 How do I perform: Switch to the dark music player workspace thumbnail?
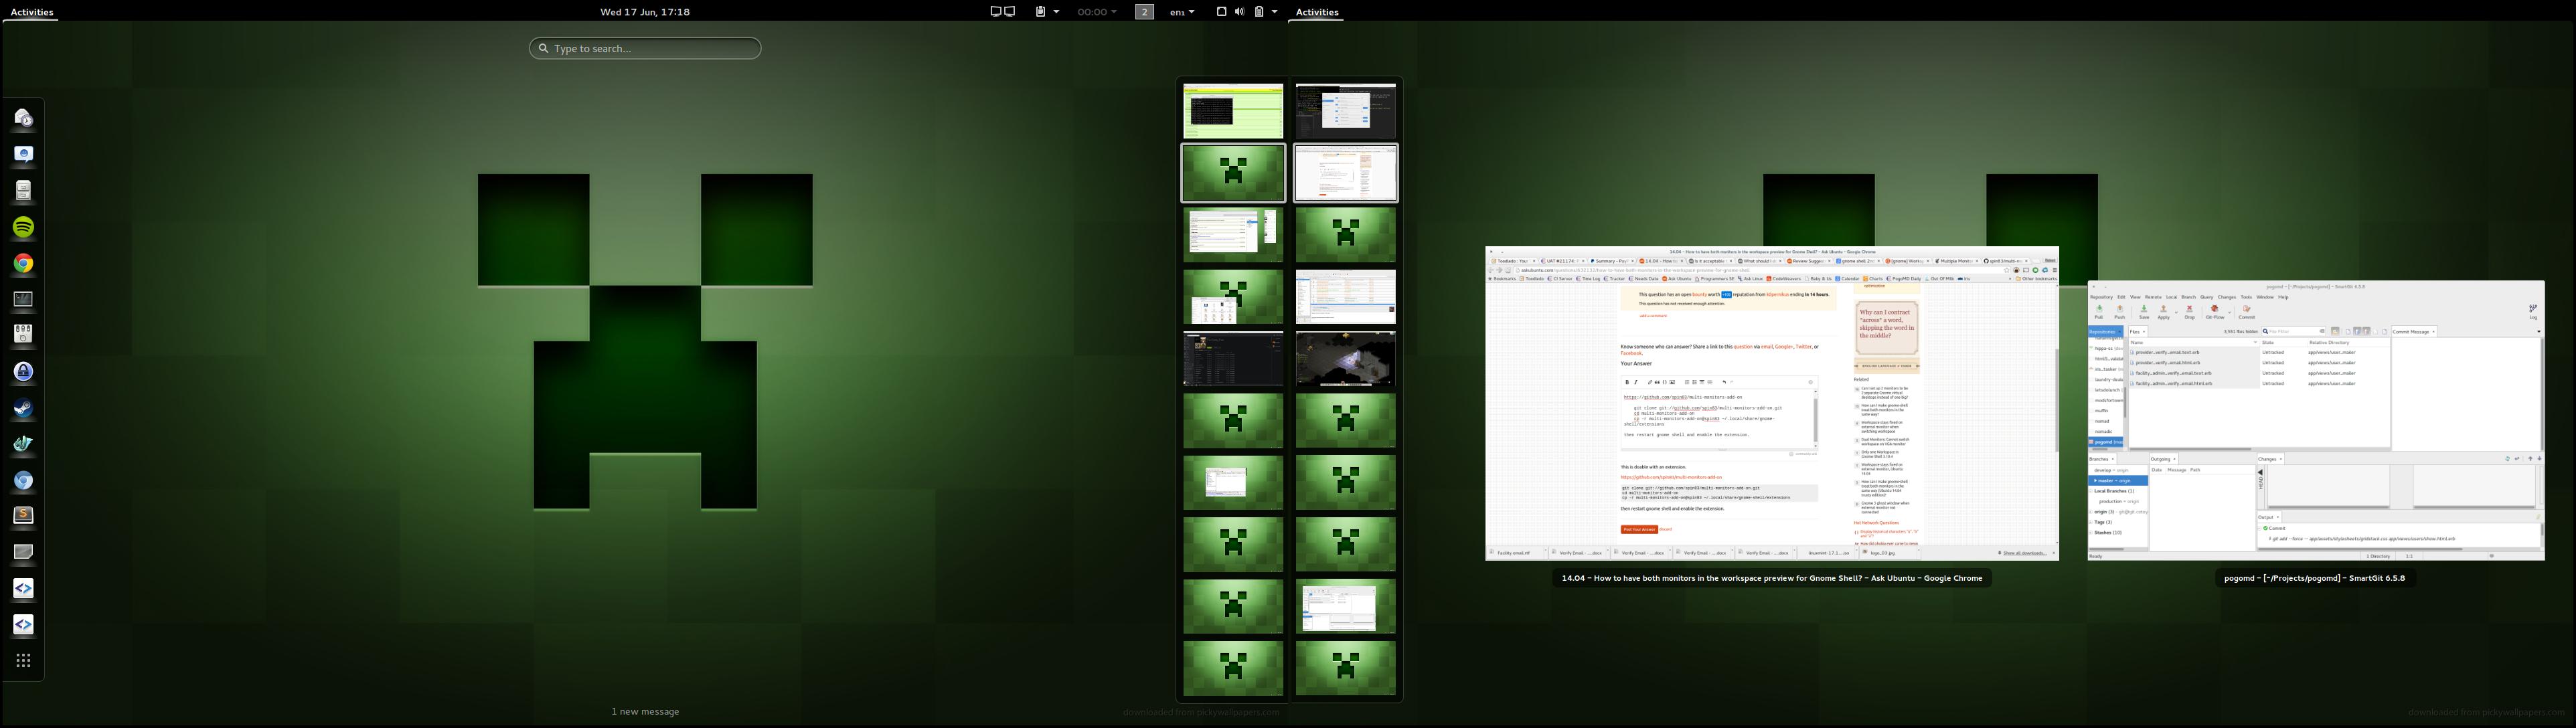click(x=1233, y=358)
